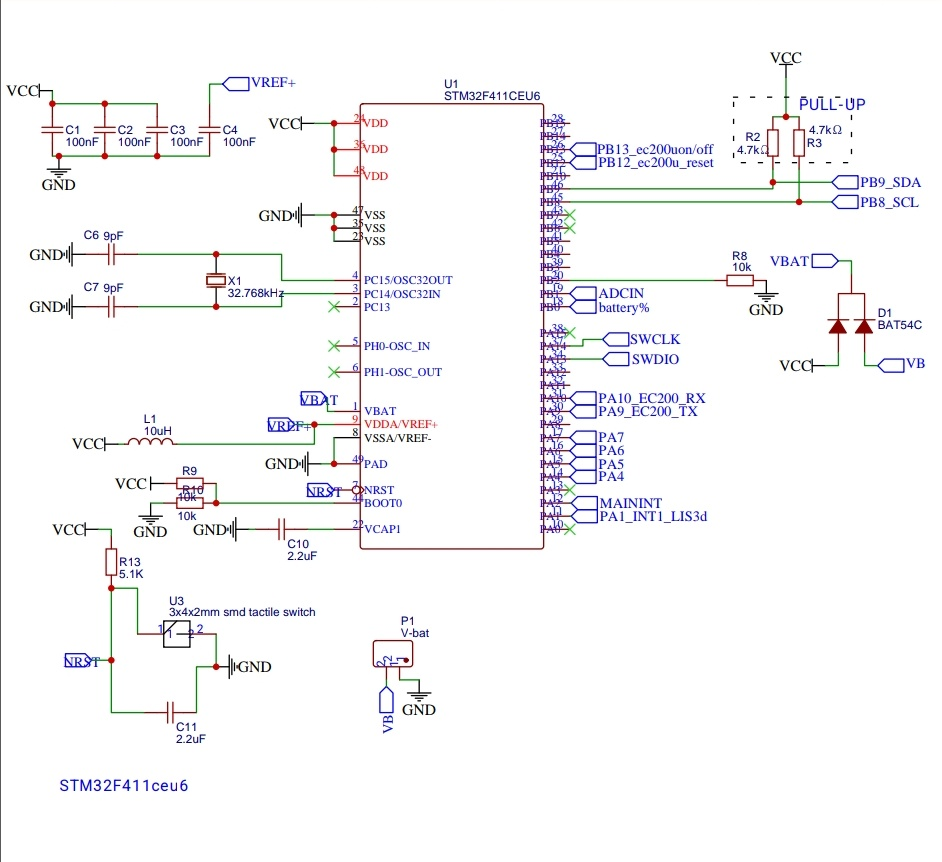Select resistor R13 5.1K symbol

coord(111,562)
